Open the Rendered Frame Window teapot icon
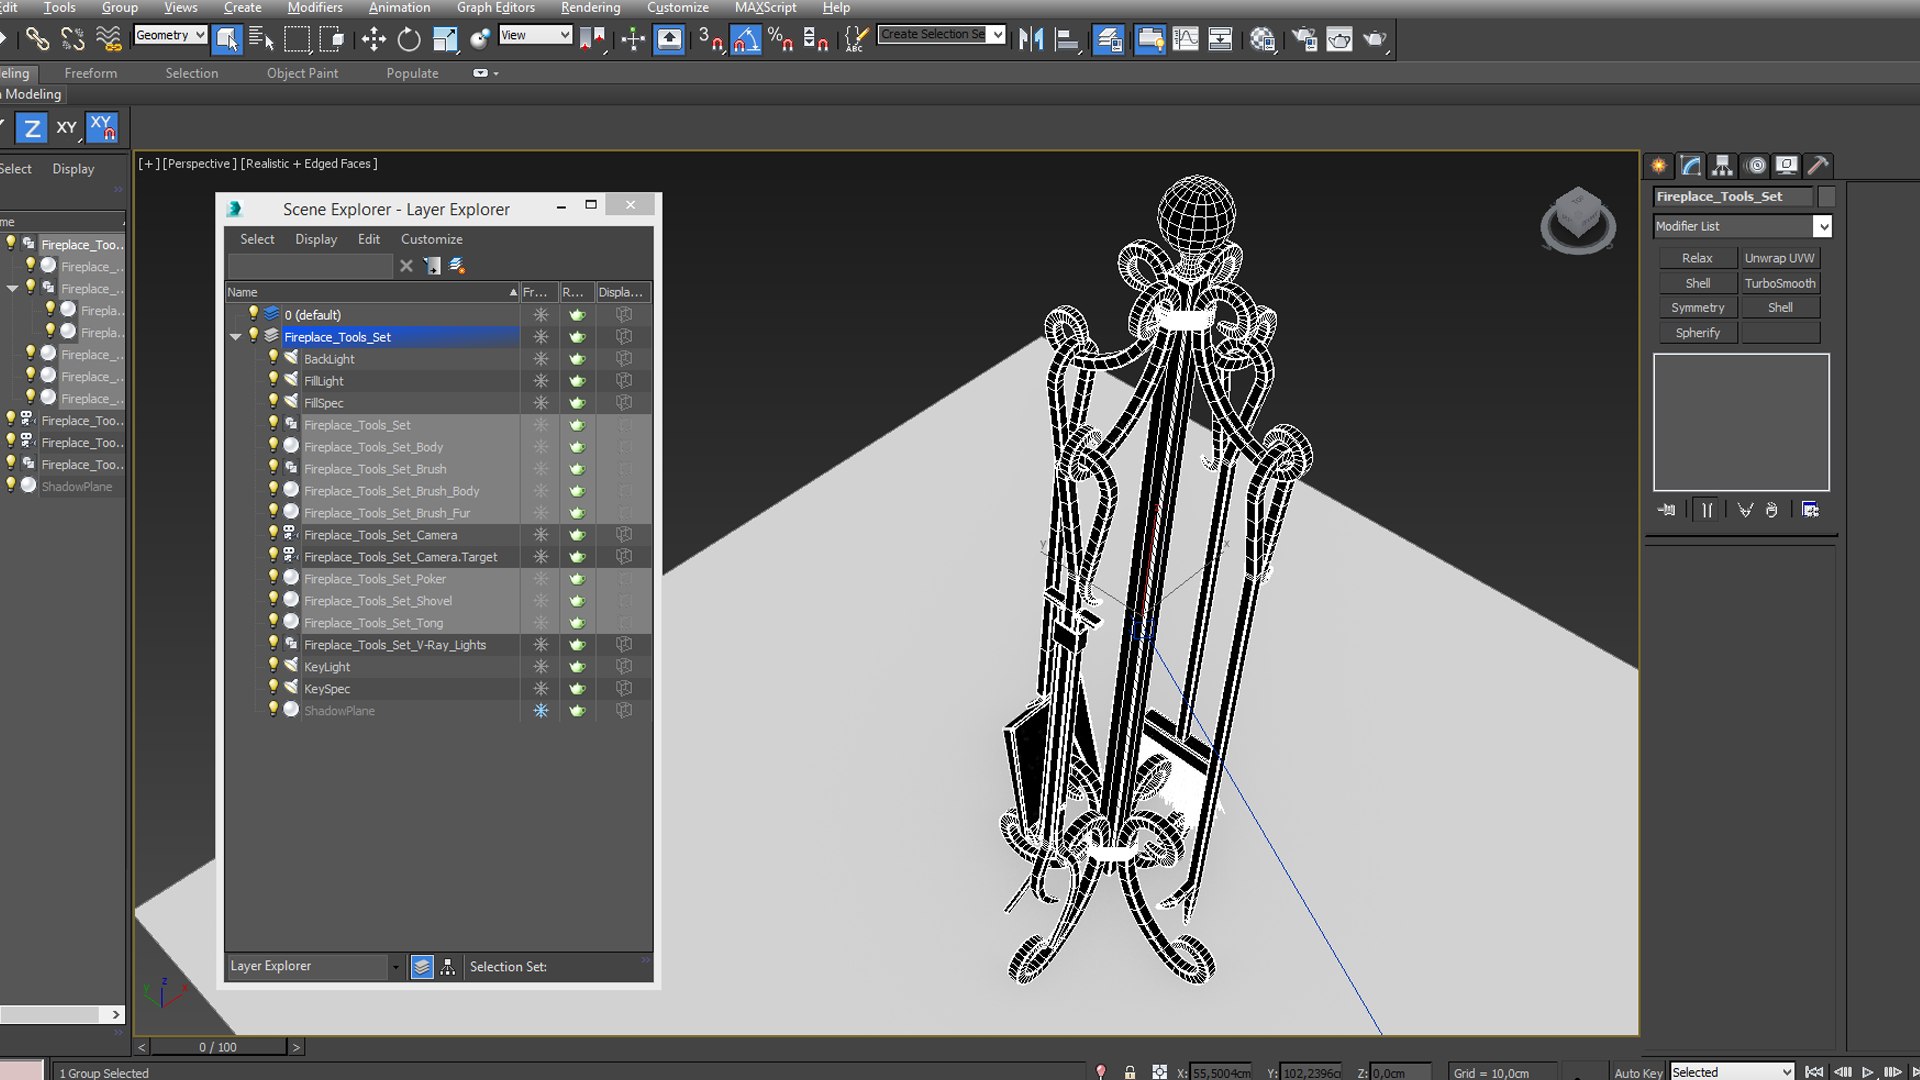1920x1080 pixels. (1339, 39)
